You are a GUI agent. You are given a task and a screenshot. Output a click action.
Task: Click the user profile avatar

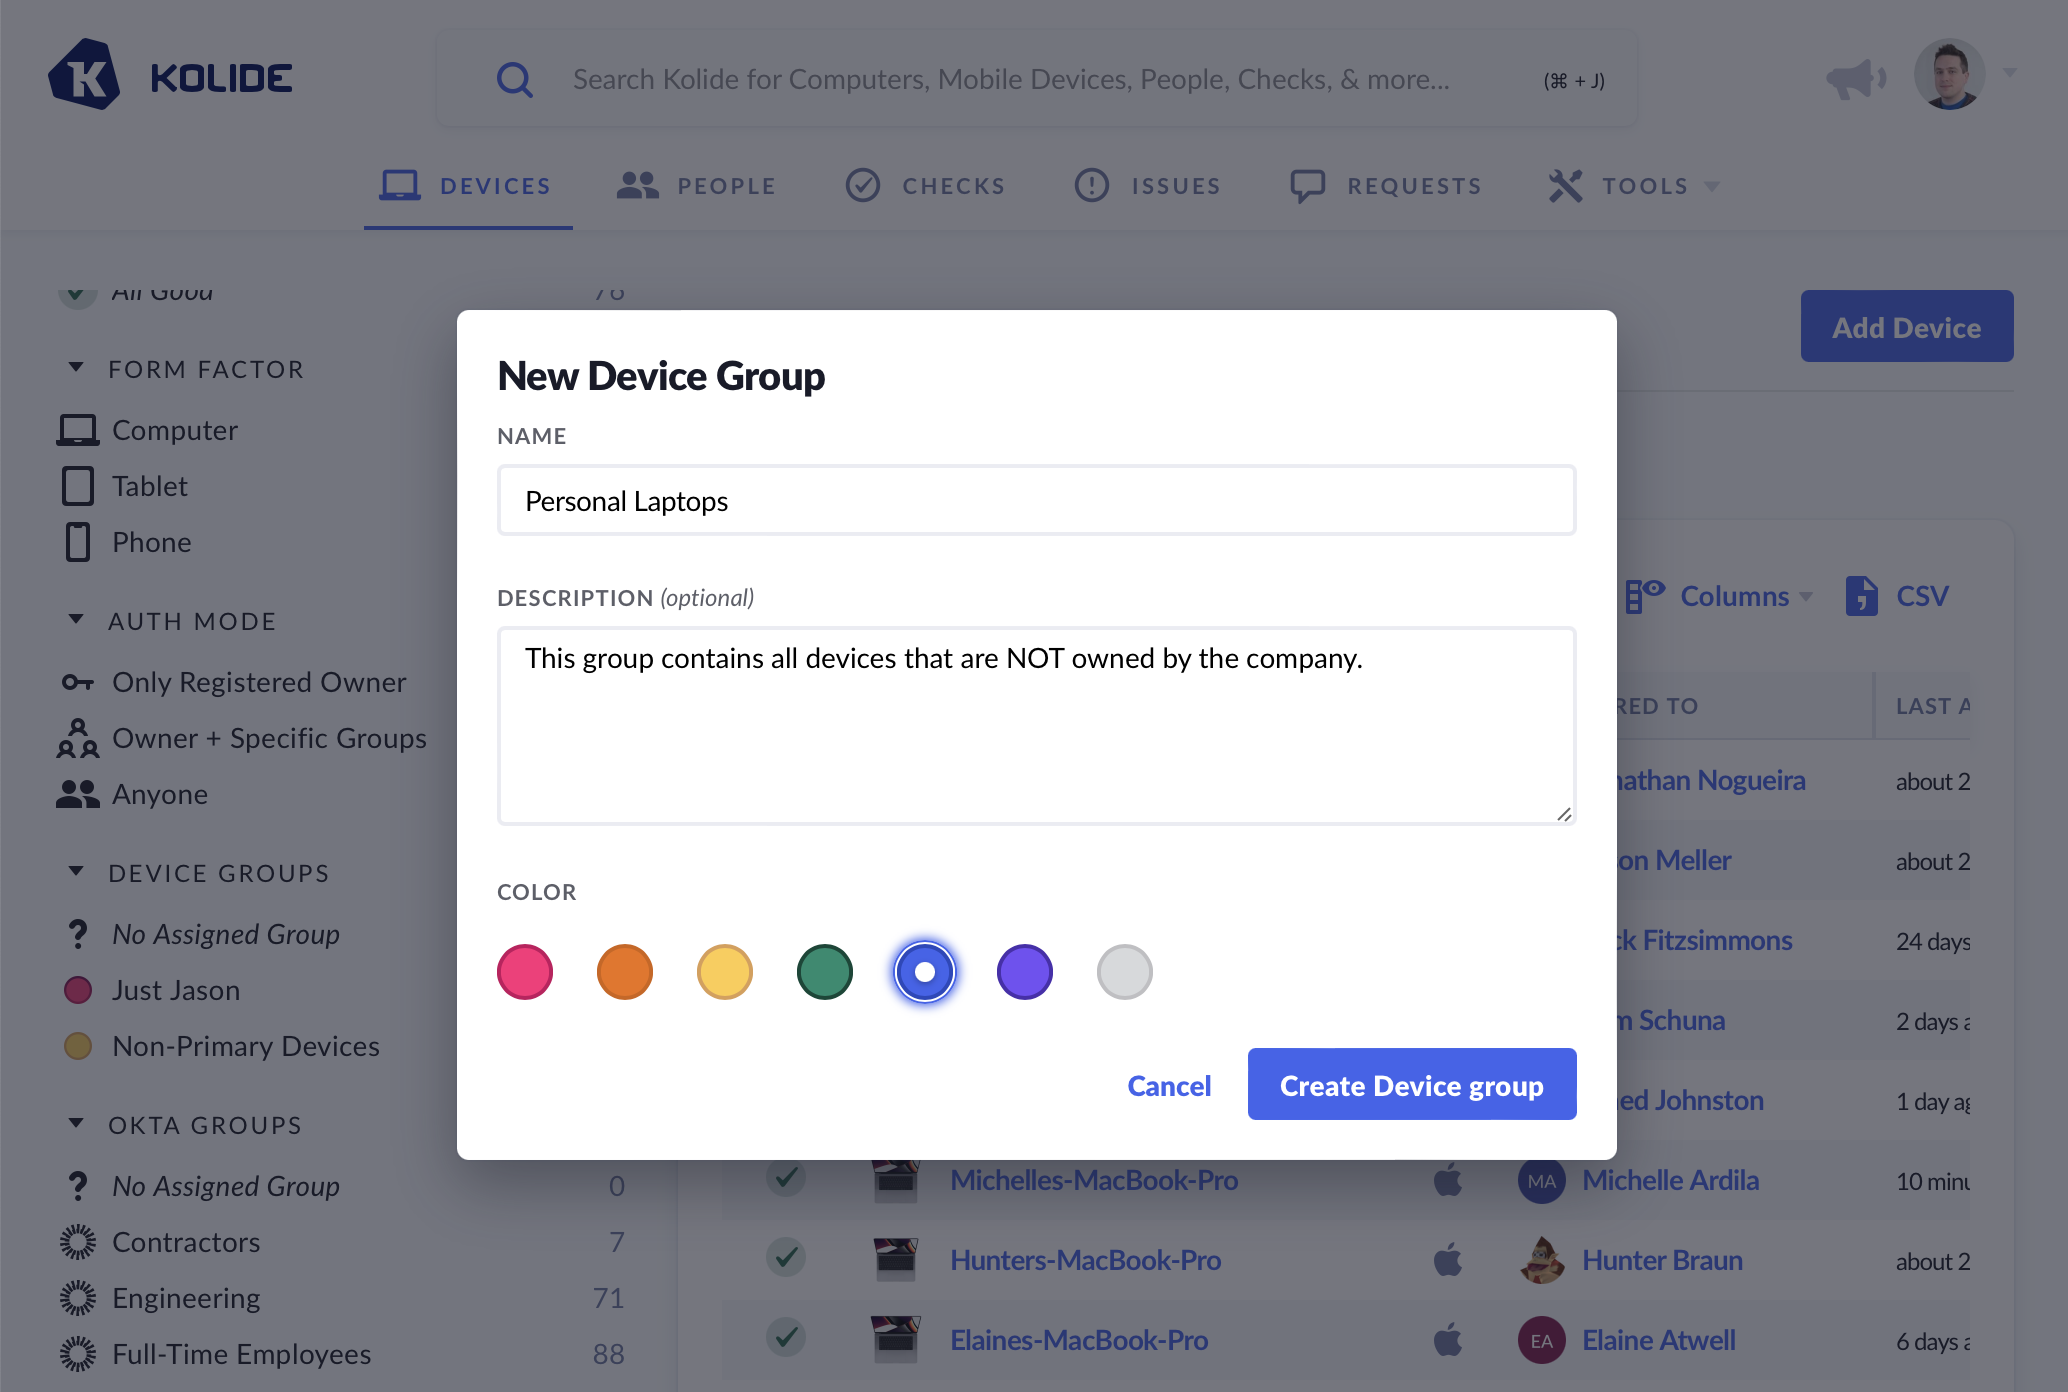(x=1948, y=75)
